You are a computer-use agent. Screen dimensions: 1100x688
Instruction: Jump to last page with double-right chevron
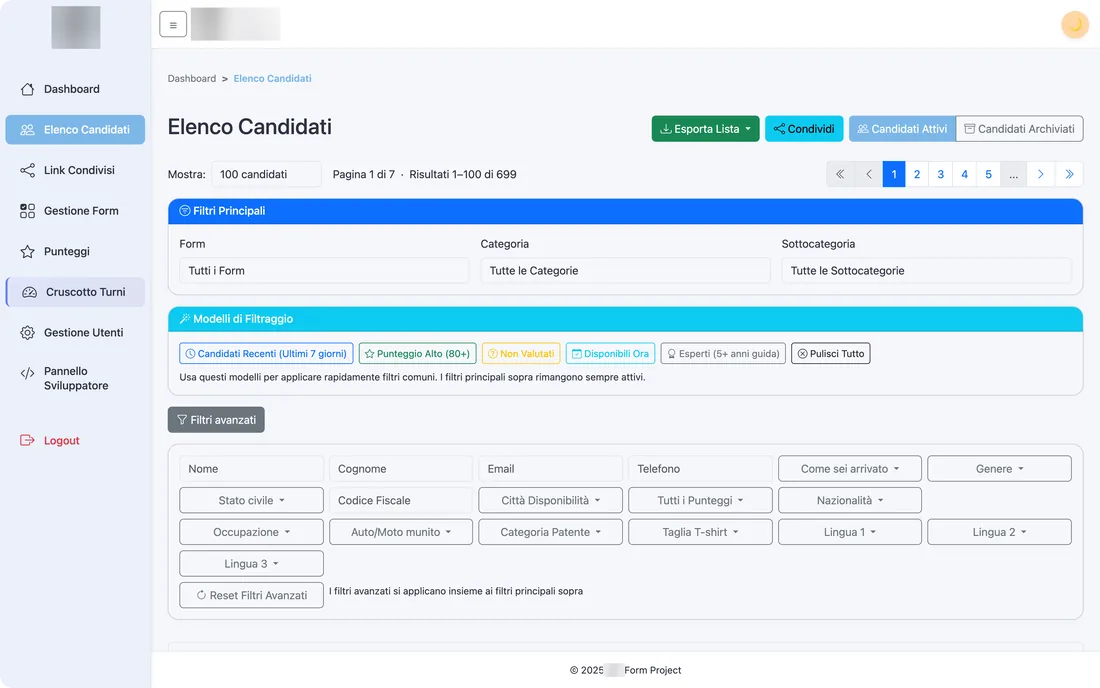1069,174
